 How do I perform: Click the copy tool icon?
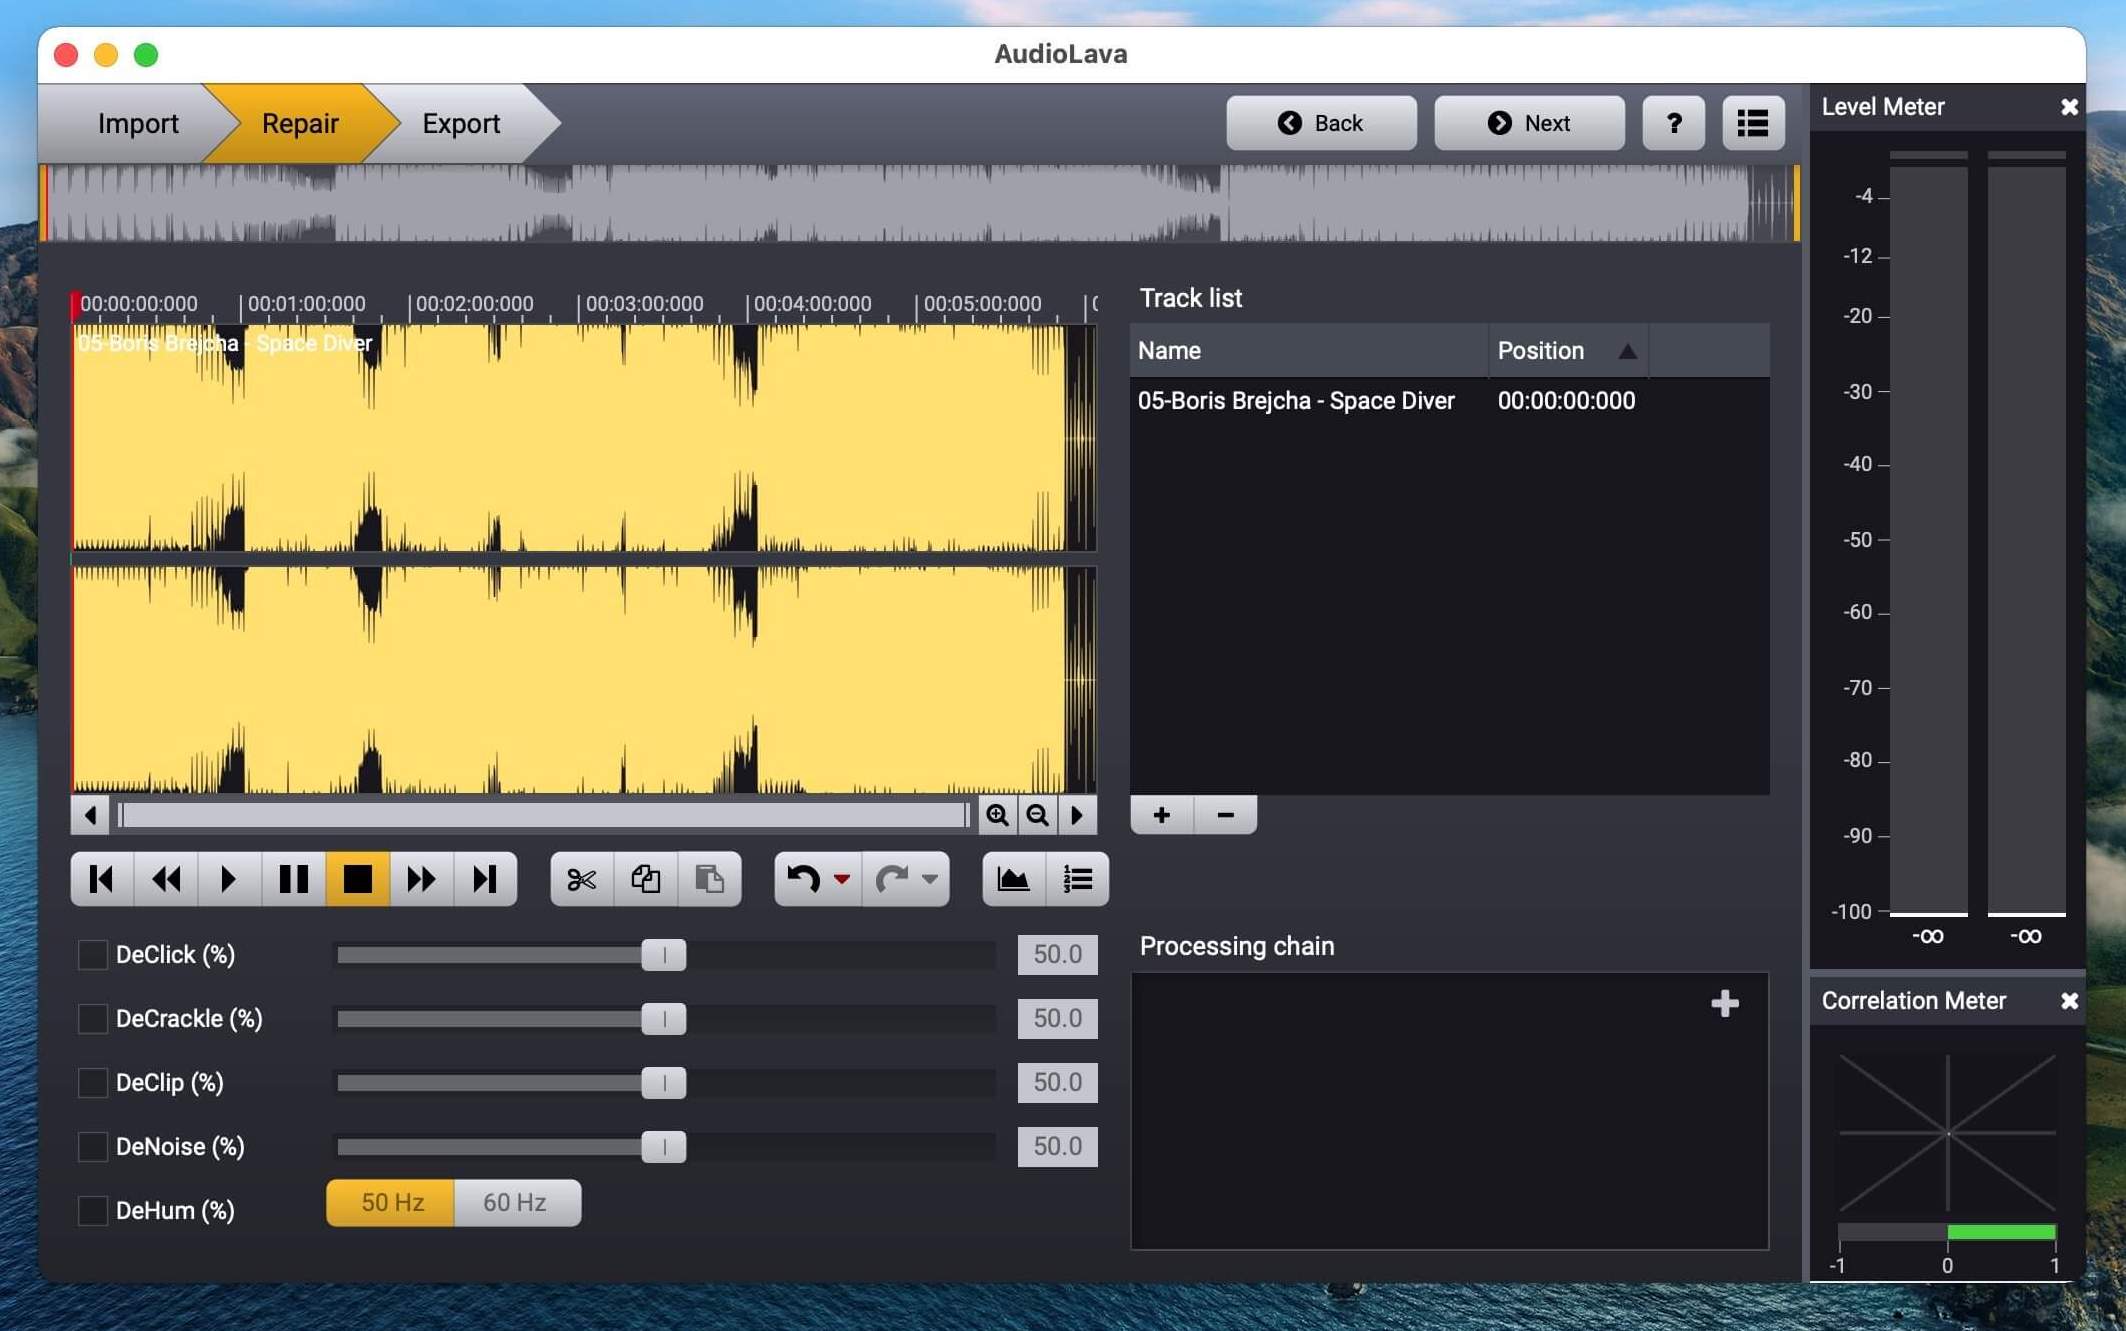644,879
